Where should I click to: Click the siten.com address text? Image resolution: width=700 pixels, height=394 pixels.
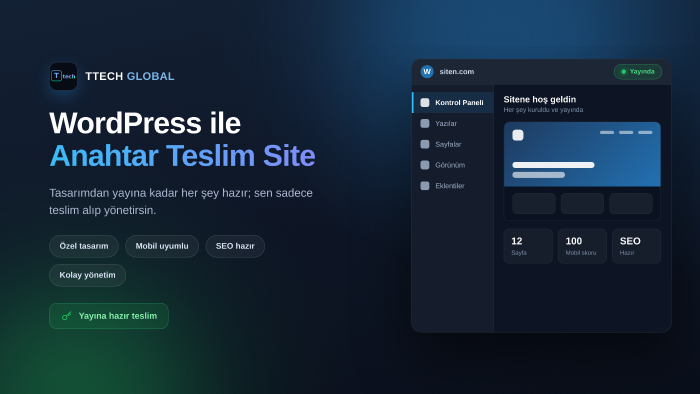457,71
